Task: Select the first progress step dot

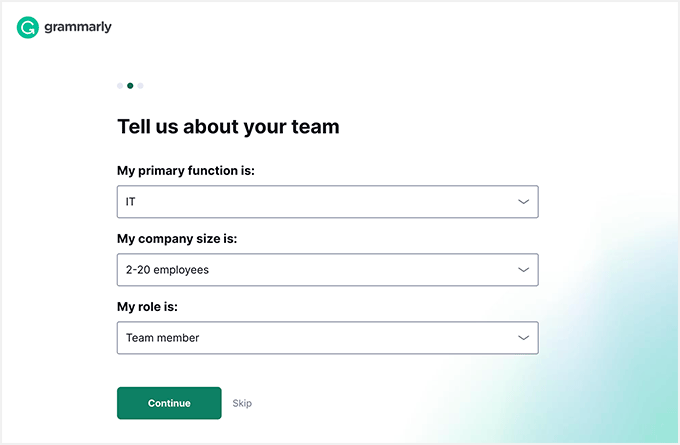Action: click(120, 86)
